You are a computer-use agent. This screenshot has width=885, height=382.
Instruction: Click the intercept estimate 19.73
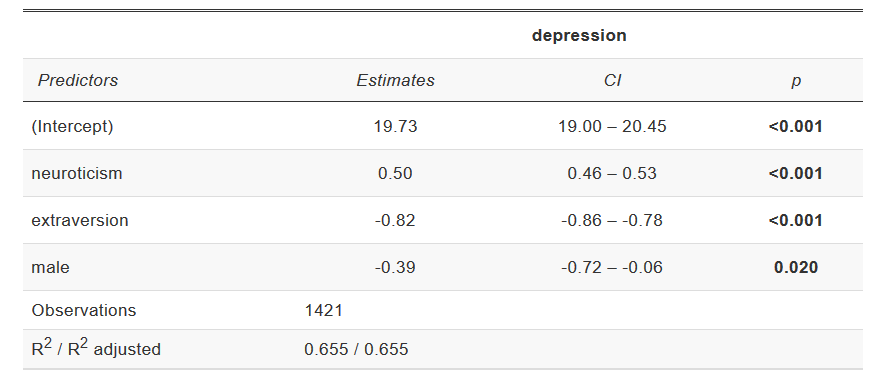(395, 126)
